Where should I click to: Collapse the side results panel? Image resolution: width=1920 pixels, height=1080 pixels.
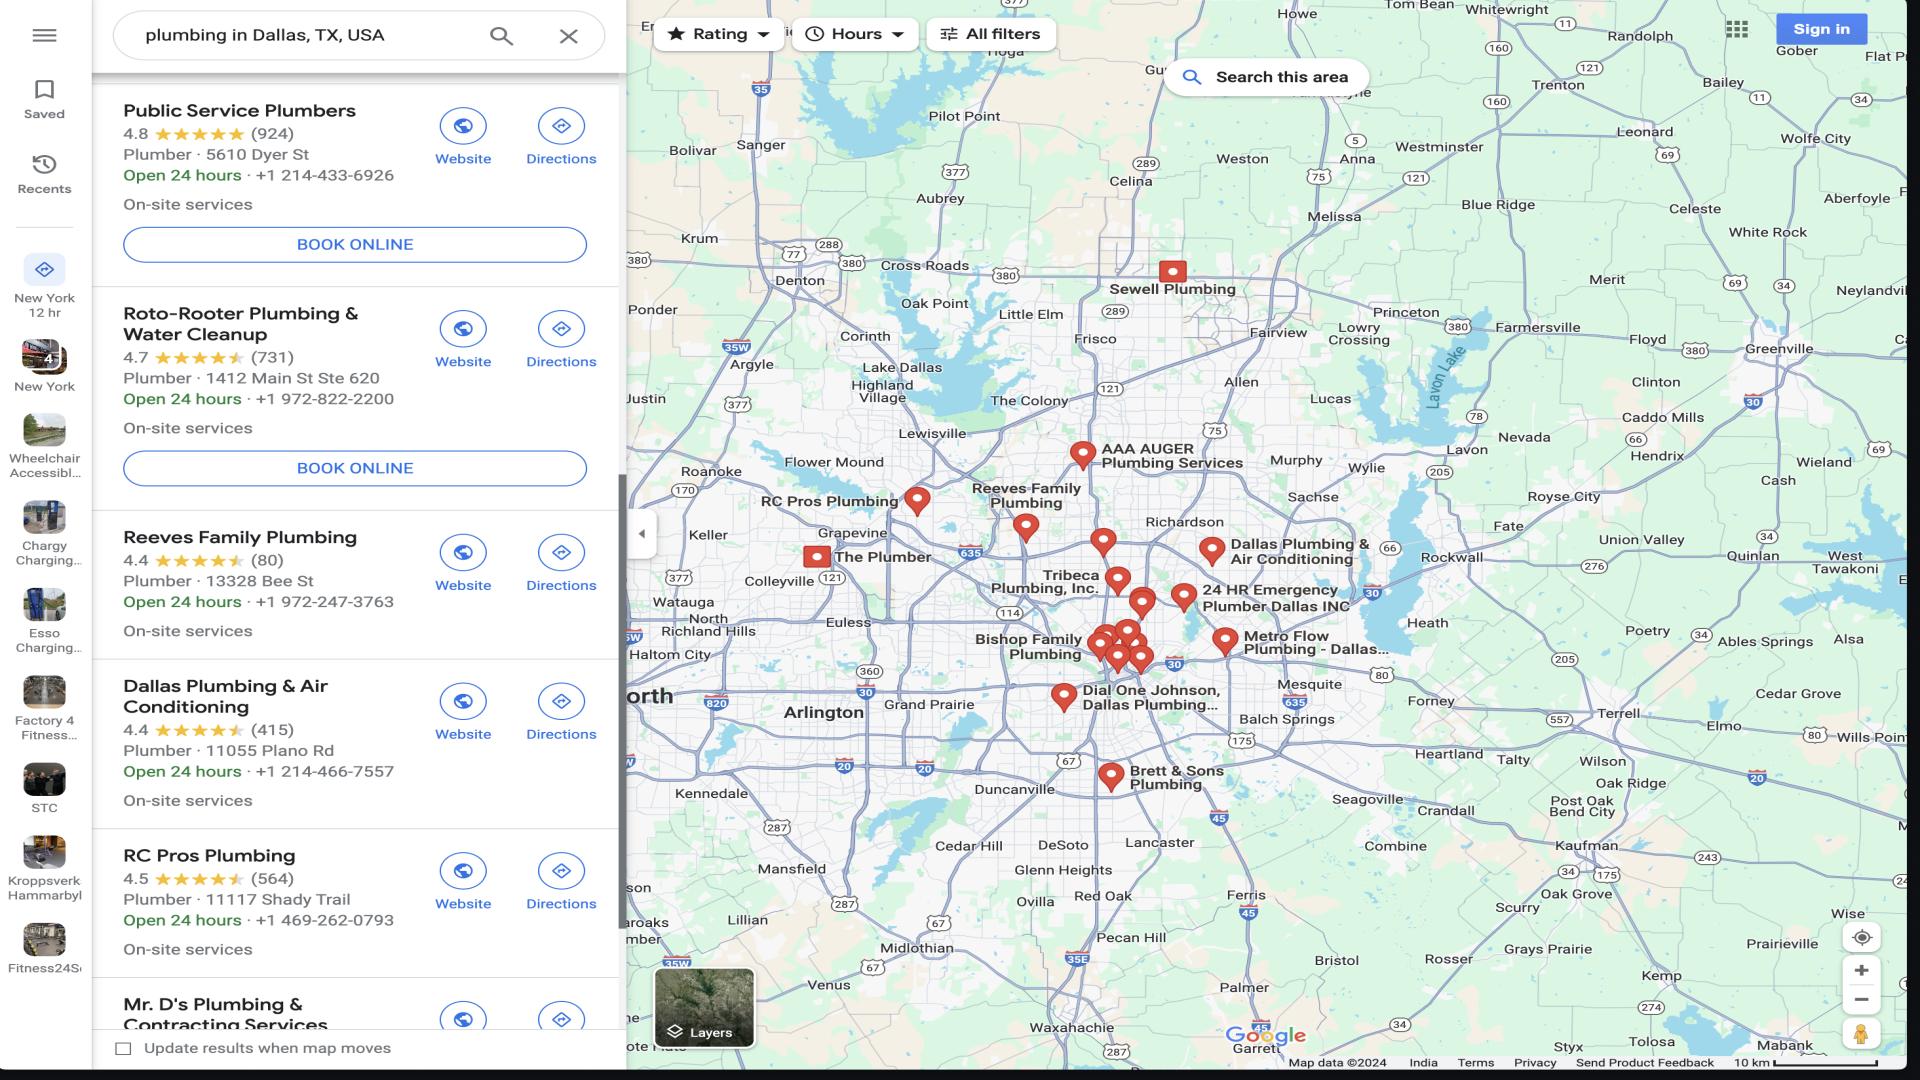pos(642,533)
